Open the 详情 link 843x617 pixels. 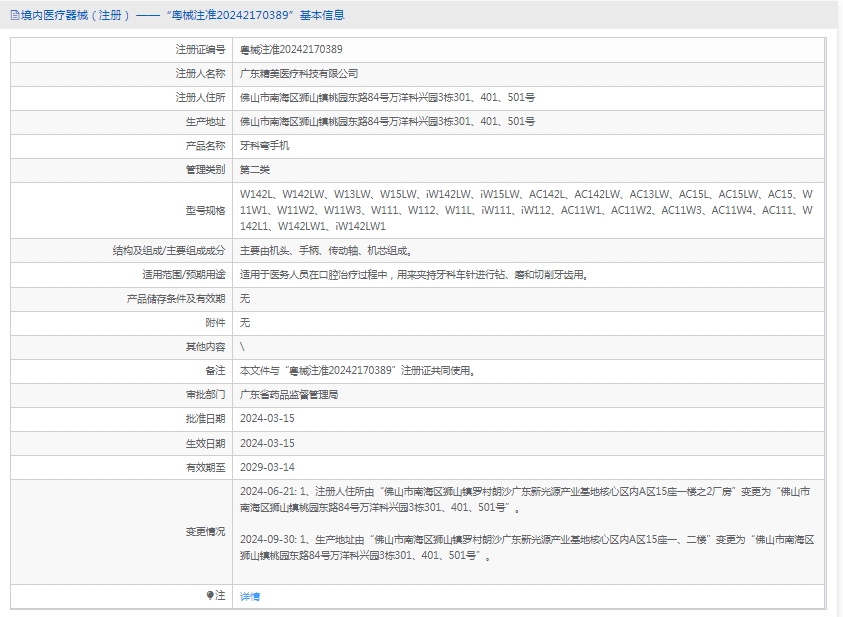pyautogui.click(x=250, y=596)
